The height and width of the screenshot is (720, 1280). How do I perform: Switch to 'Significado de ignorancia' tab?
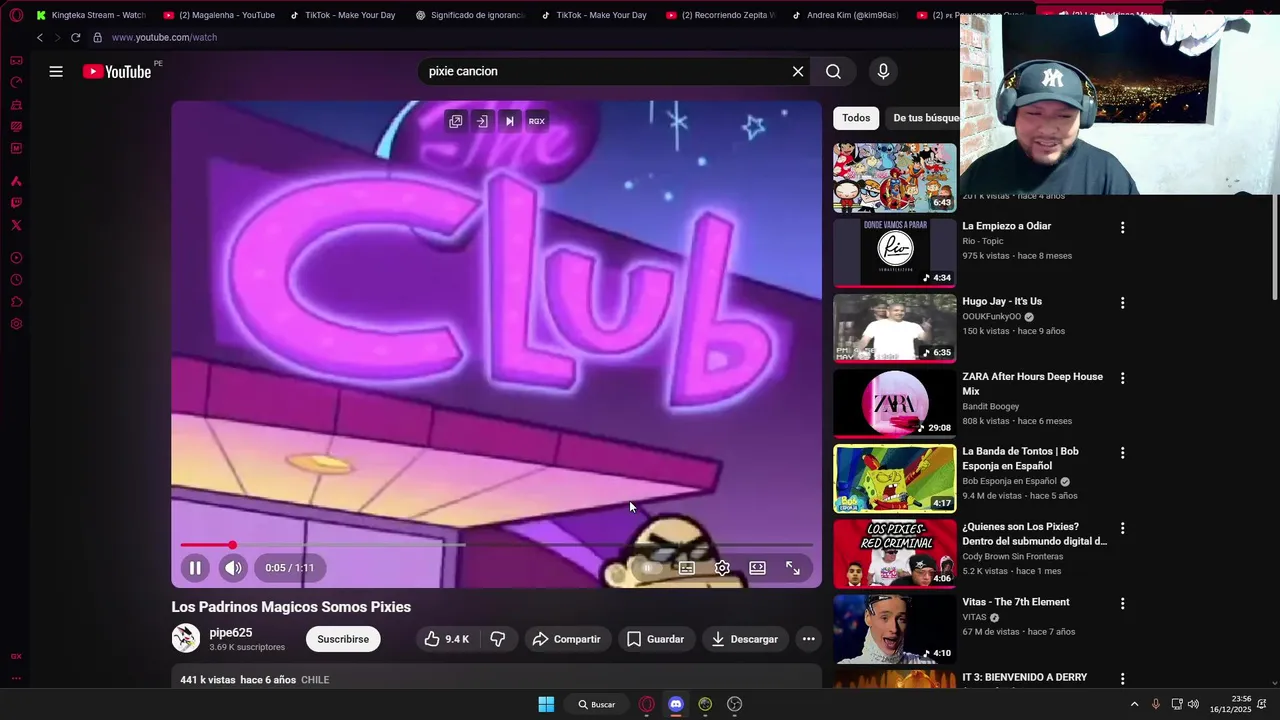[469, 15]
